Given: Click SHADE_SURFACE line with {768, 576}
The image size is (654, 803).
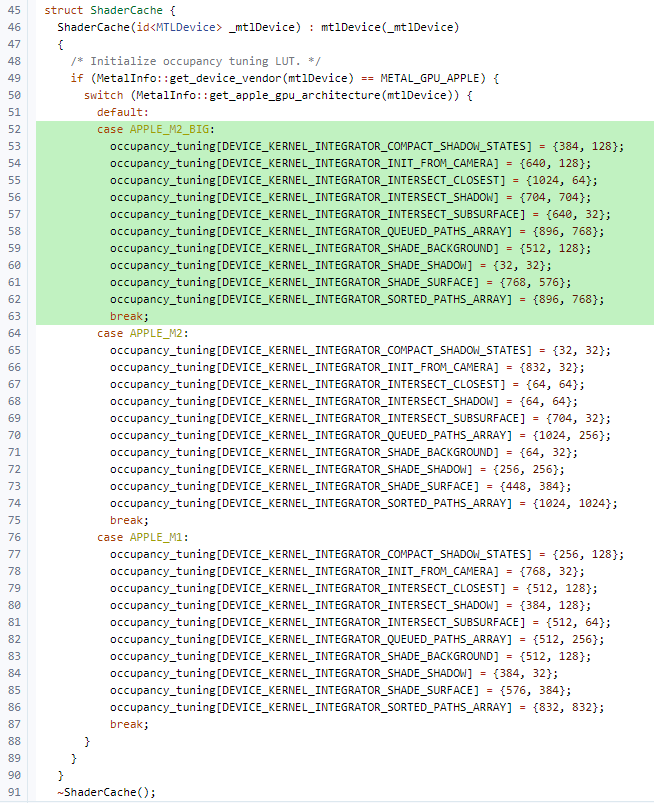Looking at the screenshot, I should coord(341,282).
